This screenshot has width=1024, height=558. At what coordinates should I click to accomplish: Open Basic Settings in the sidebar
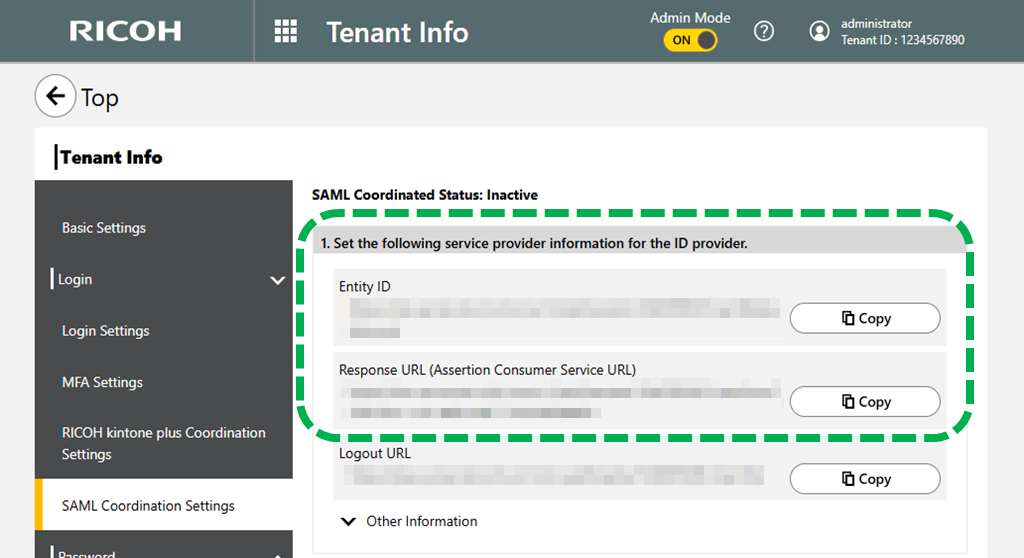pos(104,228)
